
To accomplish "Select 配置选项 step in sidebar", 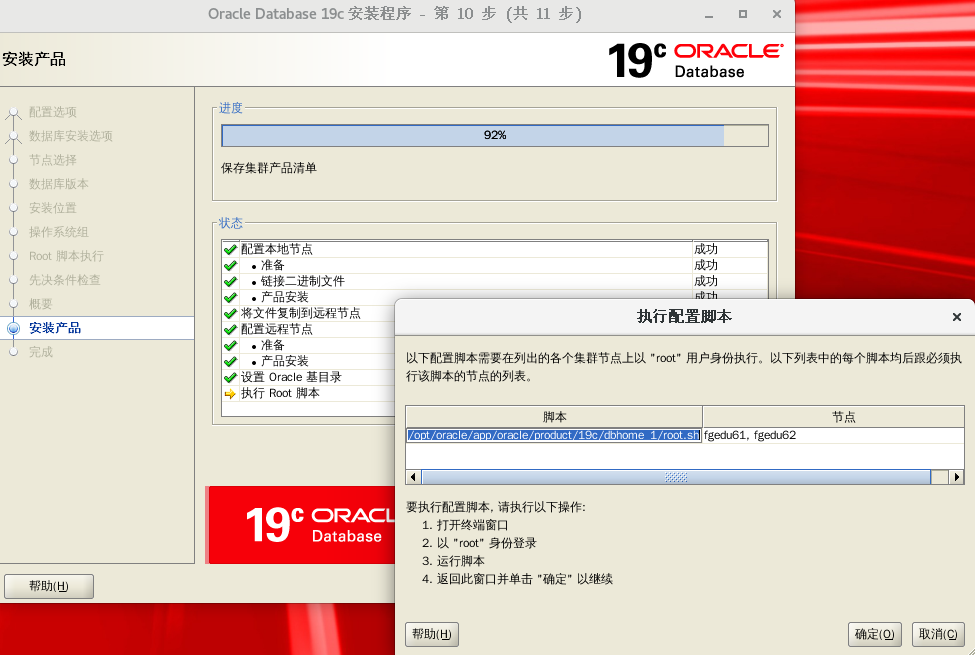I will tap(53, 112).
